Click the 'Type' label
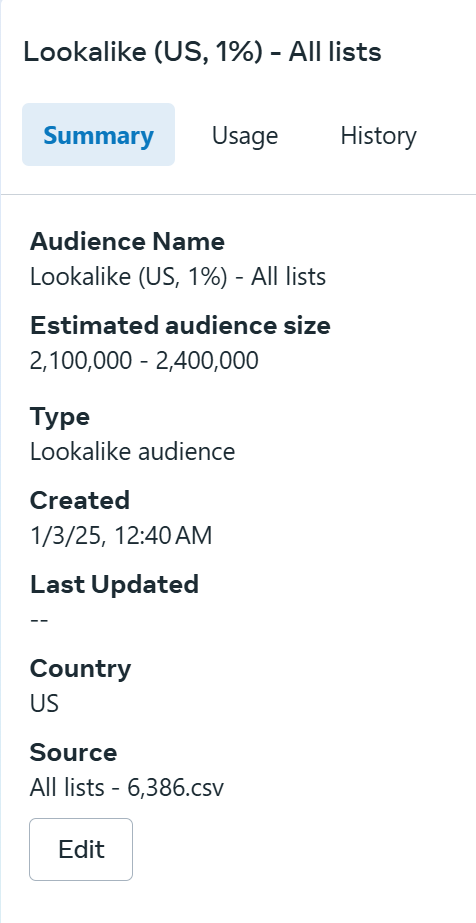The height and width of the screenshot is (923, 476). coord(60,417)
